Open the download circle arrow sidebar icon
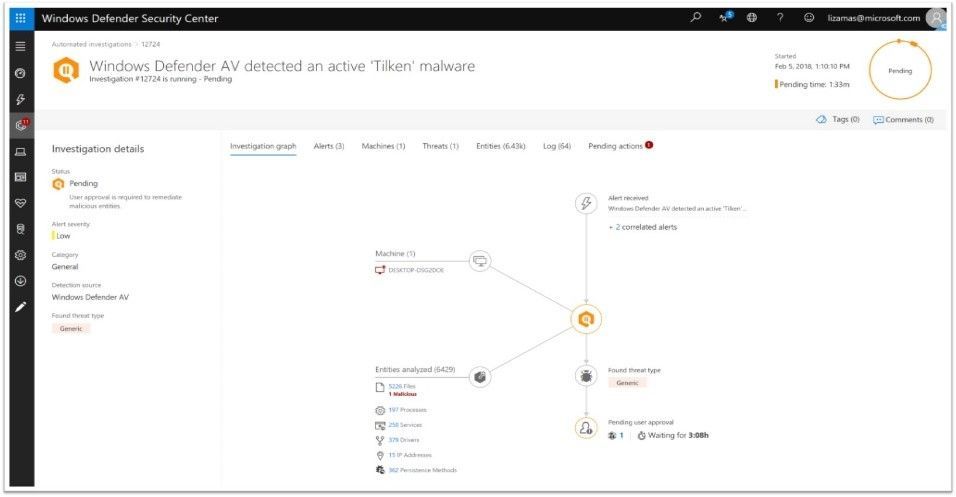 (20, 281)
